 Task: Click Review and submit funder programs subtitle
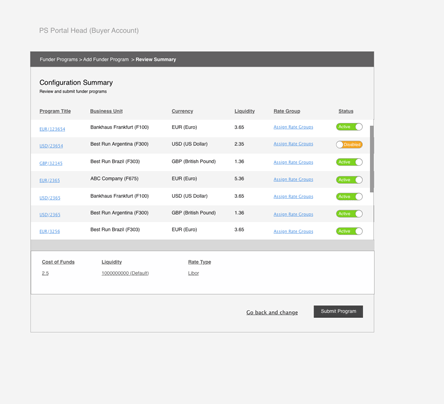pos(73,91)
